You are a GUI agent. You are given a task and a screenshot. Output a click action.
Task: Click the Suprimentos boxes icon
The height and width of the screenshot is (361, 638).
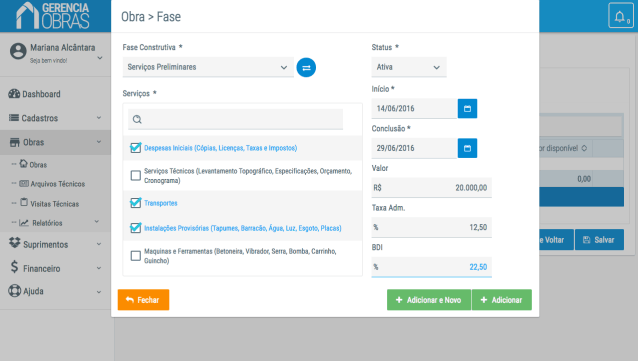pyautogui.click(x=15, y=243)
